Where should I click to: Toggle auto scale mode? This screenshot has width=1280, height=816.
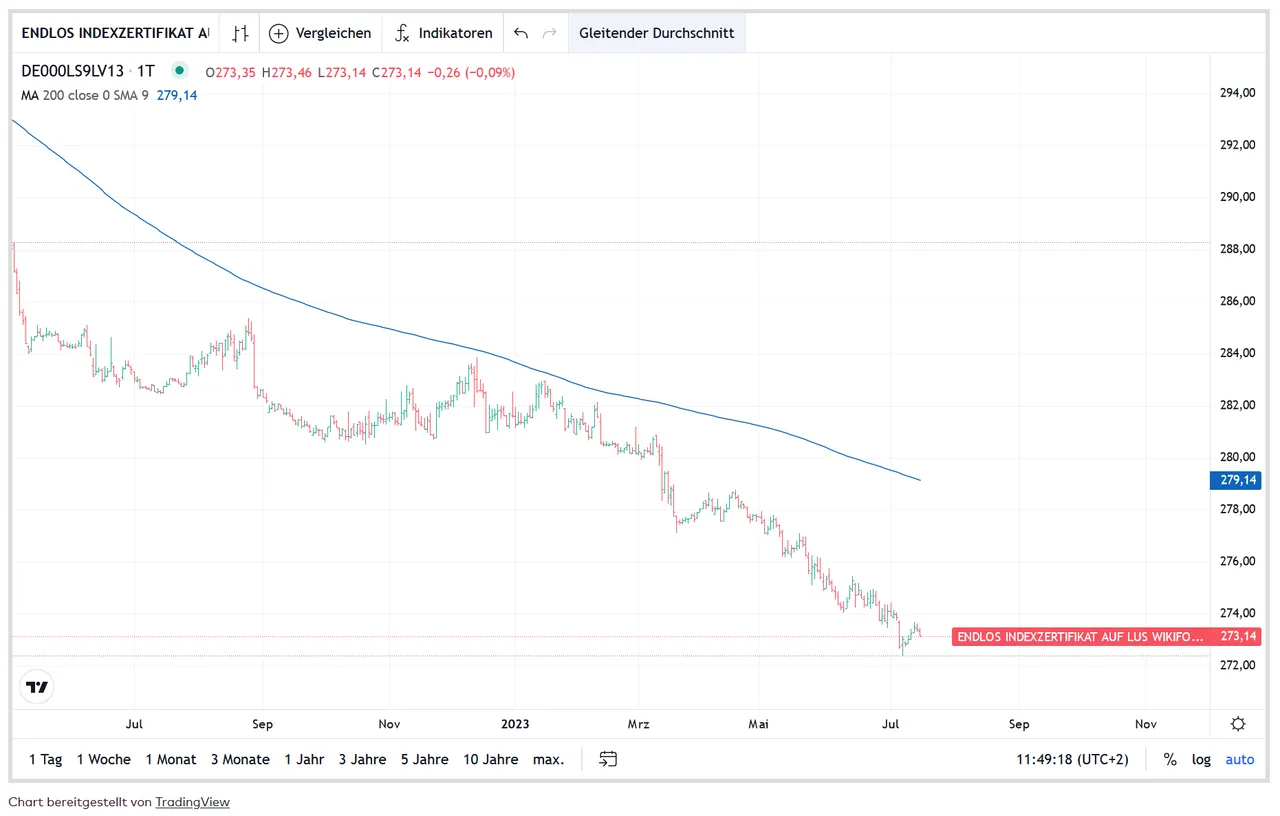(1240, 759)
